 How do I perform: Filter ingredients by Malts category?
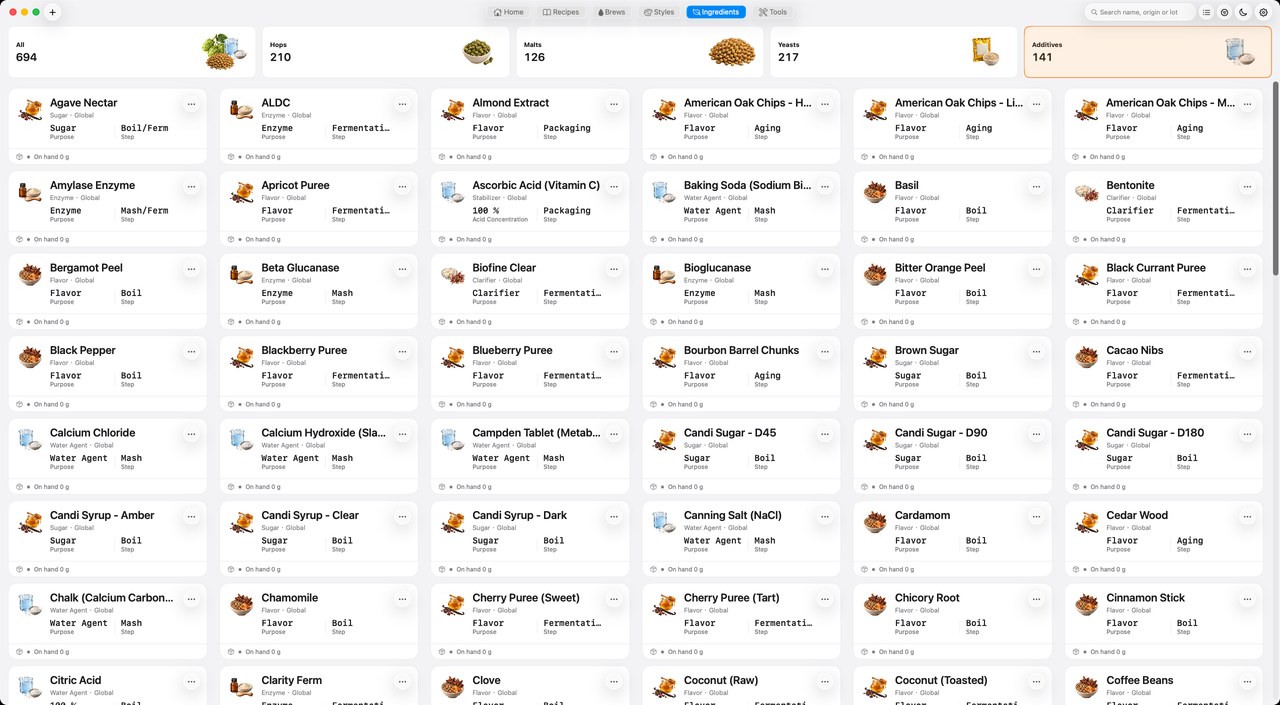(640, 52)
